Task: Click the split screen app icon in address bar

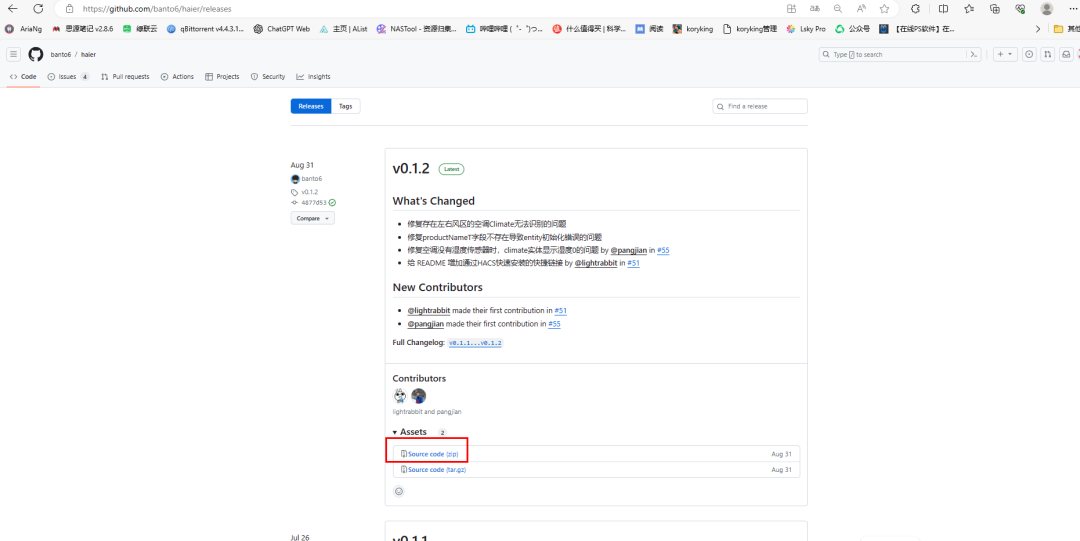Action: (791, 9)
